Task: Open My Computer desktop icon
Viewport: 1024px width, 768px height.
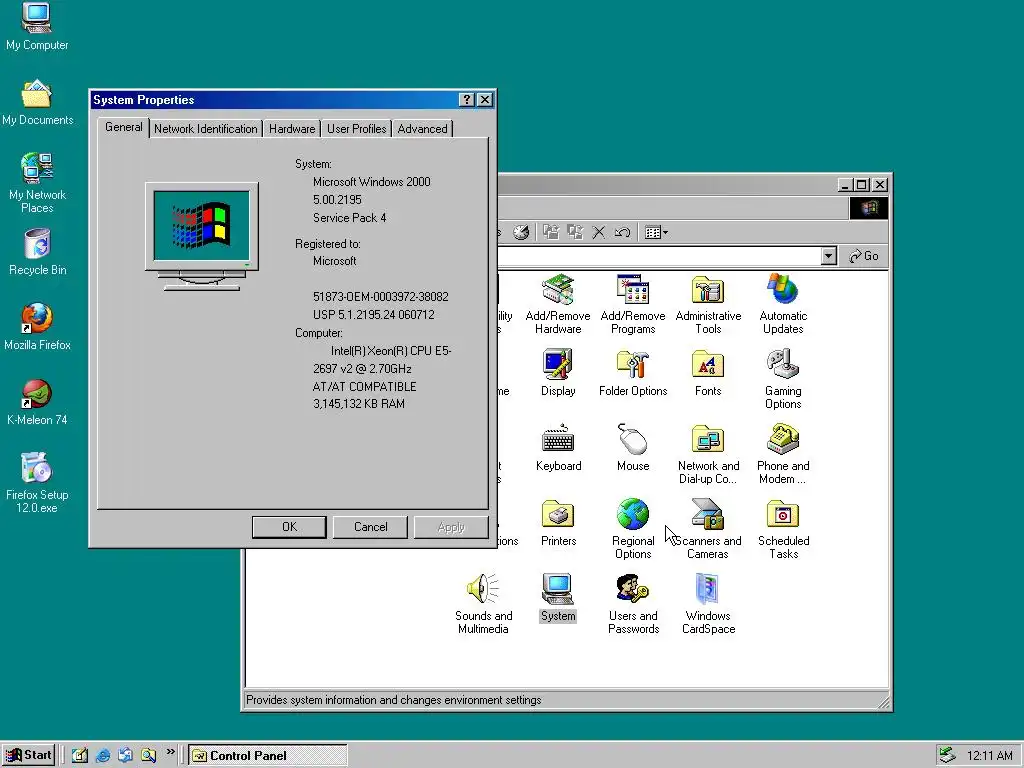Action: point(37,27)
